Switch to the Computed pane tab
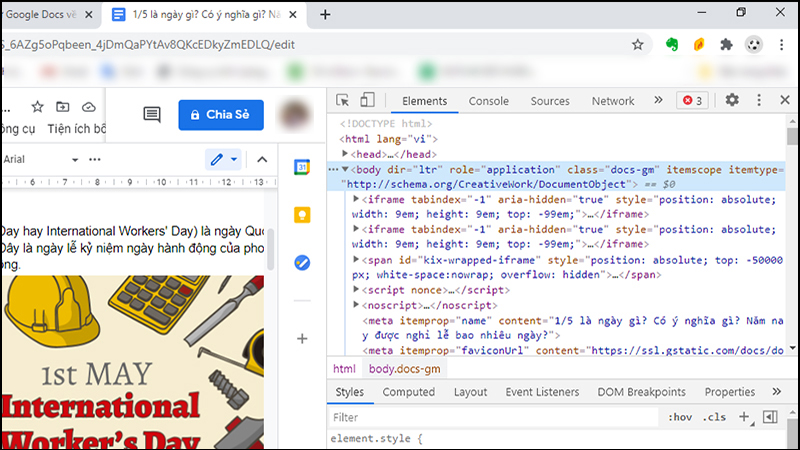Viewport: 800px width, 450px height. [409, 392]
